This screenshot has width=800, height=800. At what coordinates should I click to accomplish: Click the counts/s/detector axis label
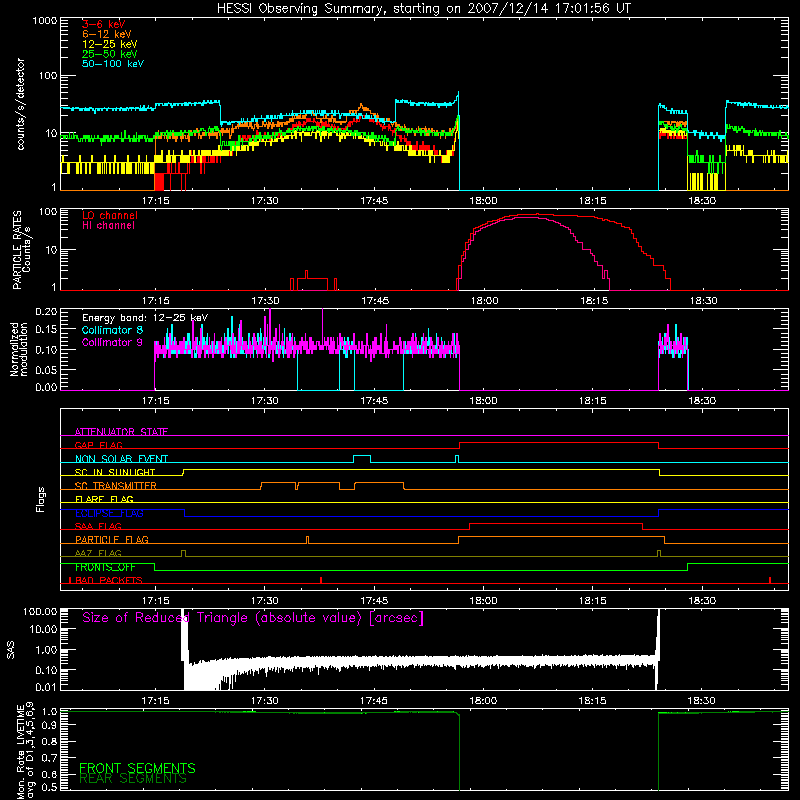(x=20, y=104)
